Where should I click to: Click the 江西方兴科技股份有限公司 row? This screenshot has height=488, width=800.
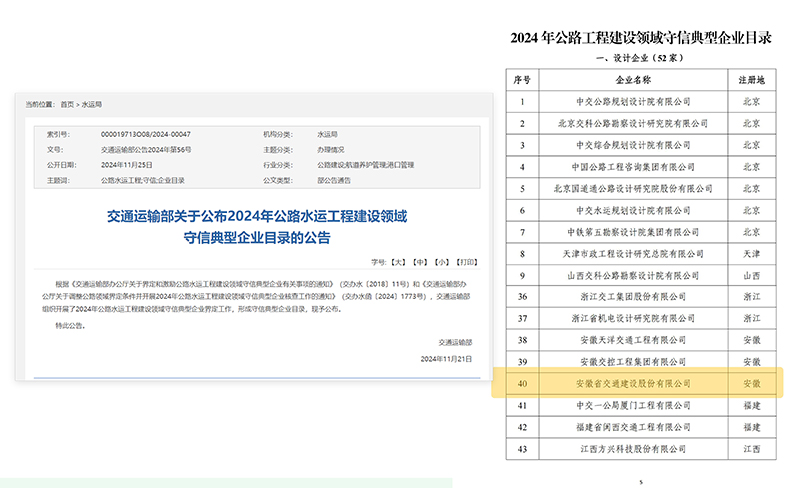[632, 447]
